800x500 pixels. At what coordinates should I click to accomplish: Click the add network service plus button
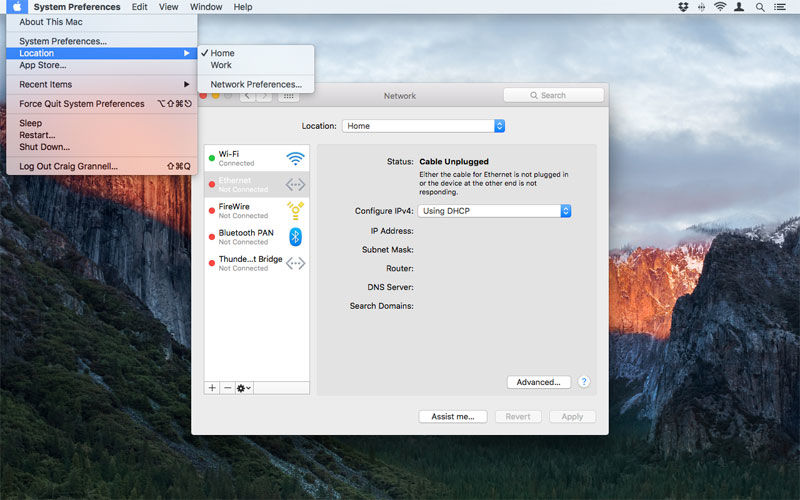[212, 388]
